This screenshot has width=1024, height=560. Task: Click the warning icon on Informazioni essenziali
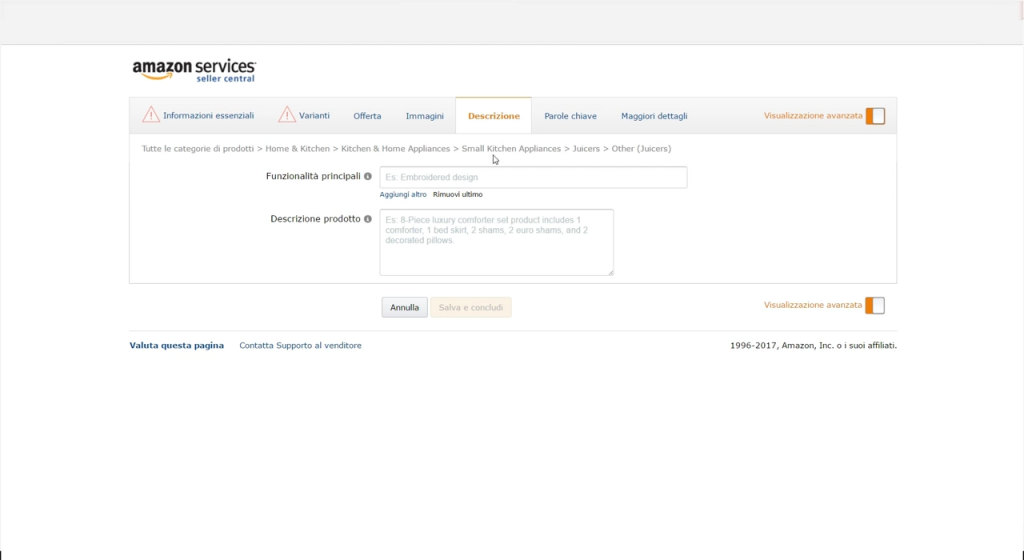coord(151,115)
